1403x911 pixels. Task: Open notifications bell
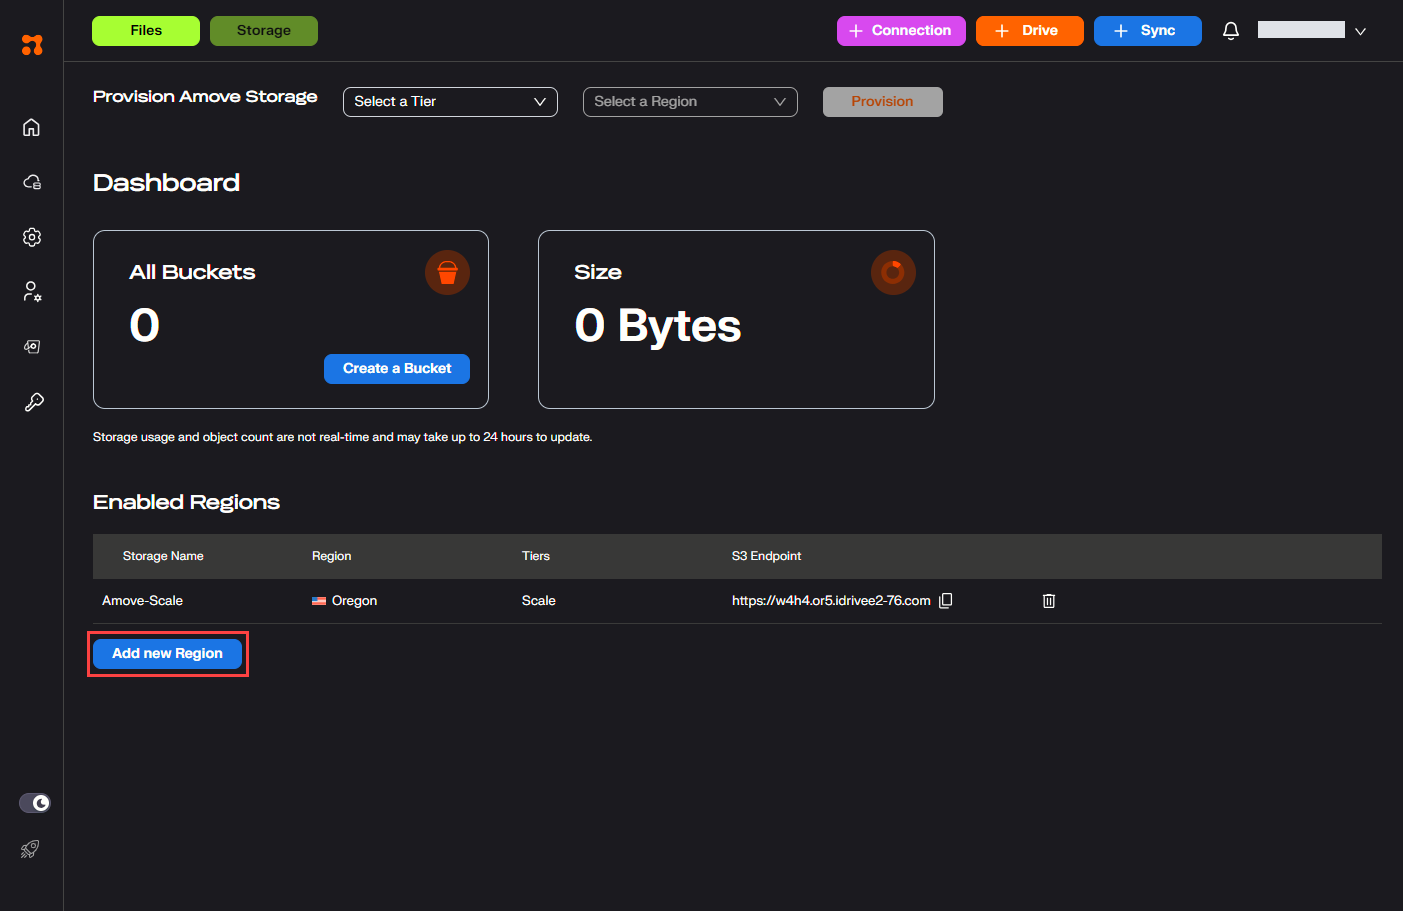[x=1231, y=31]
